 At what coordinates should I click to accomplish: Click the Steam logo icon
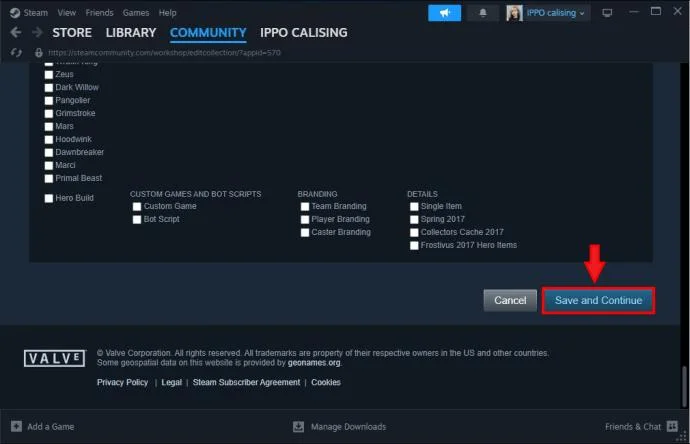click(x=15, y=13)
